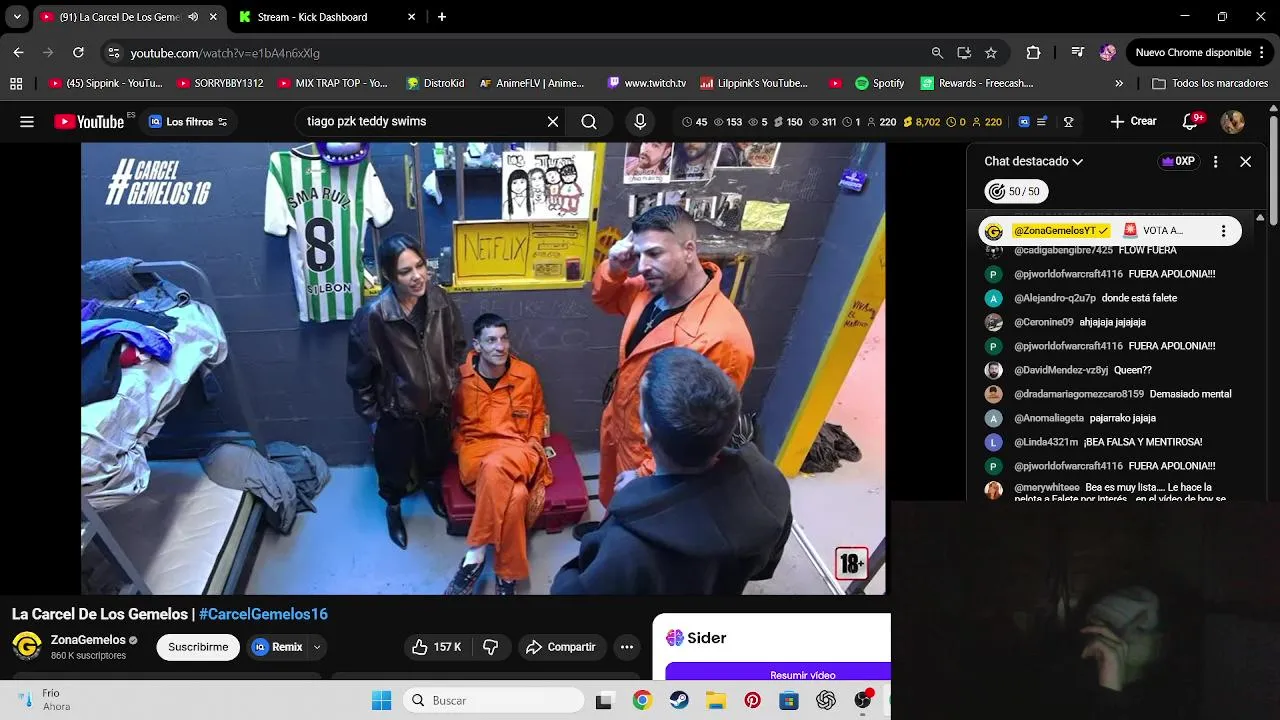1280x720 pixels.
Task: Open the Crear upload menu
Action: click(1133, 122)
